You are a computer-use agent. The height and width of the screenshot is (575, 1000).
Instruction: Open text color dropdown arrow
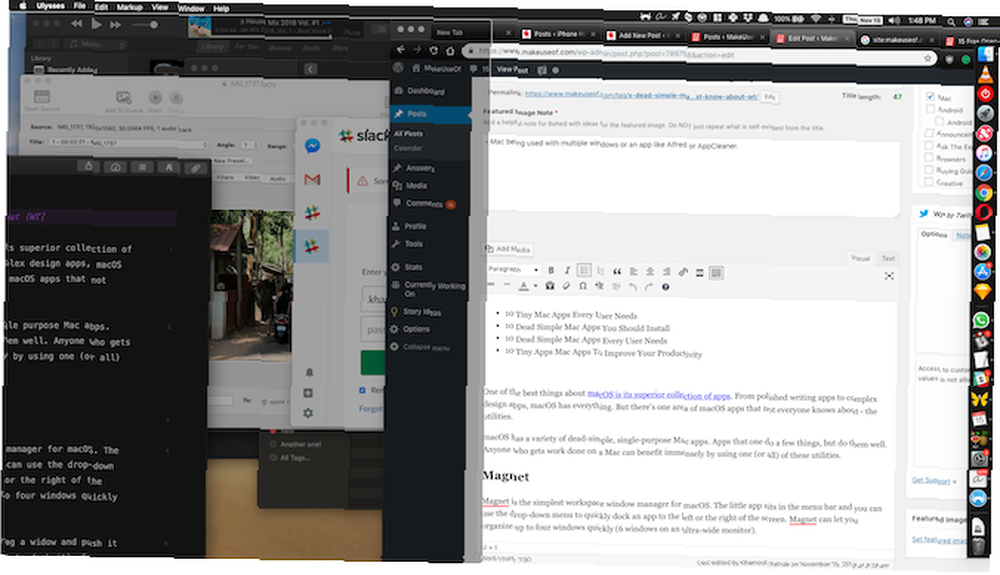point(535,286)
